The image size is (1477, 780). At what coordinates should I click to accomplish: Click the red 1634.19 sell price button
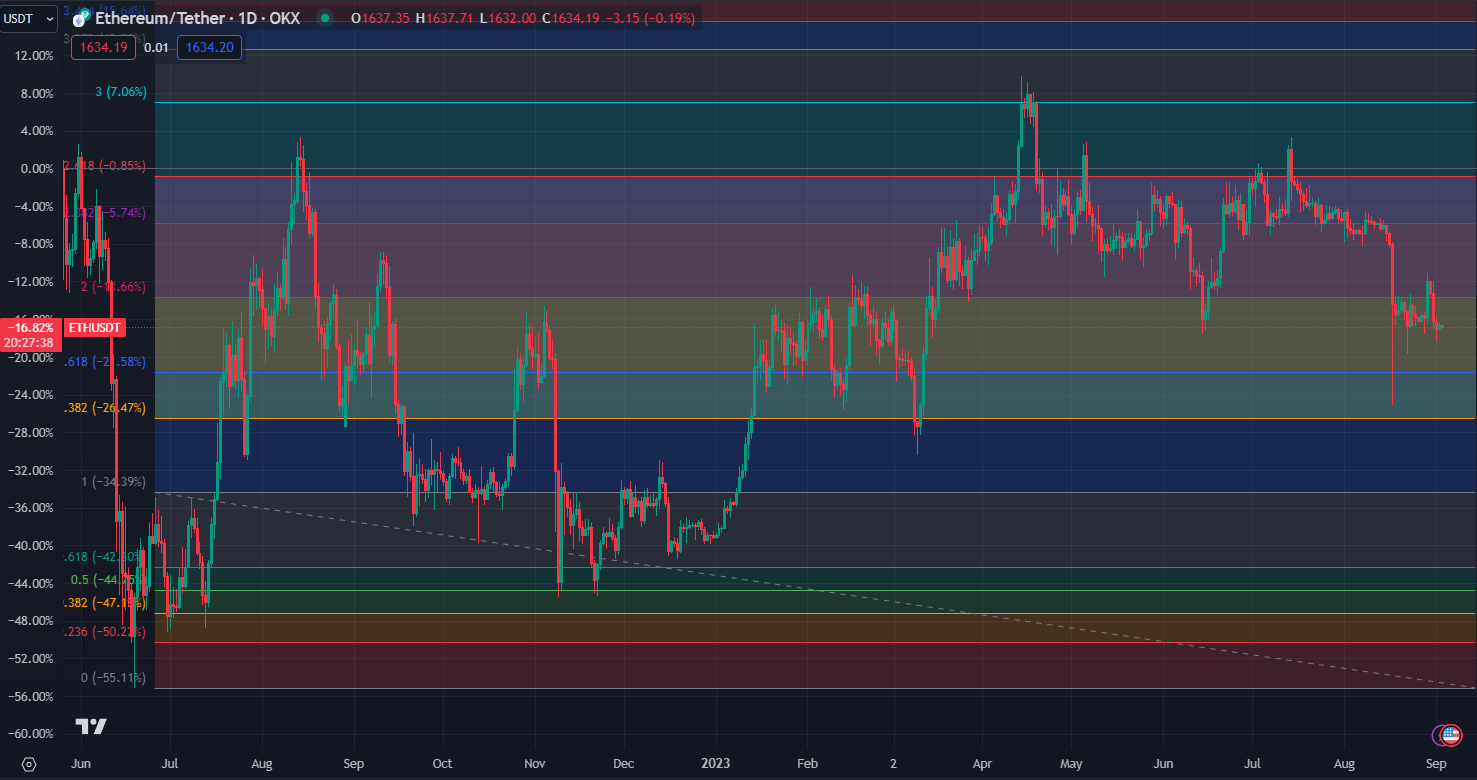click(105, 47)
